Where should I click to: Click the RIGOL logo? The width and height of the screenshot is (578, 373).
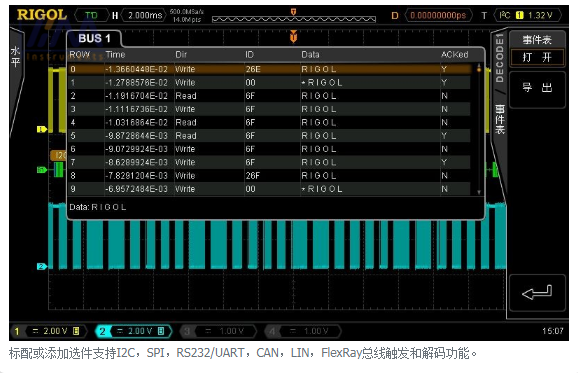click(42, 15)
